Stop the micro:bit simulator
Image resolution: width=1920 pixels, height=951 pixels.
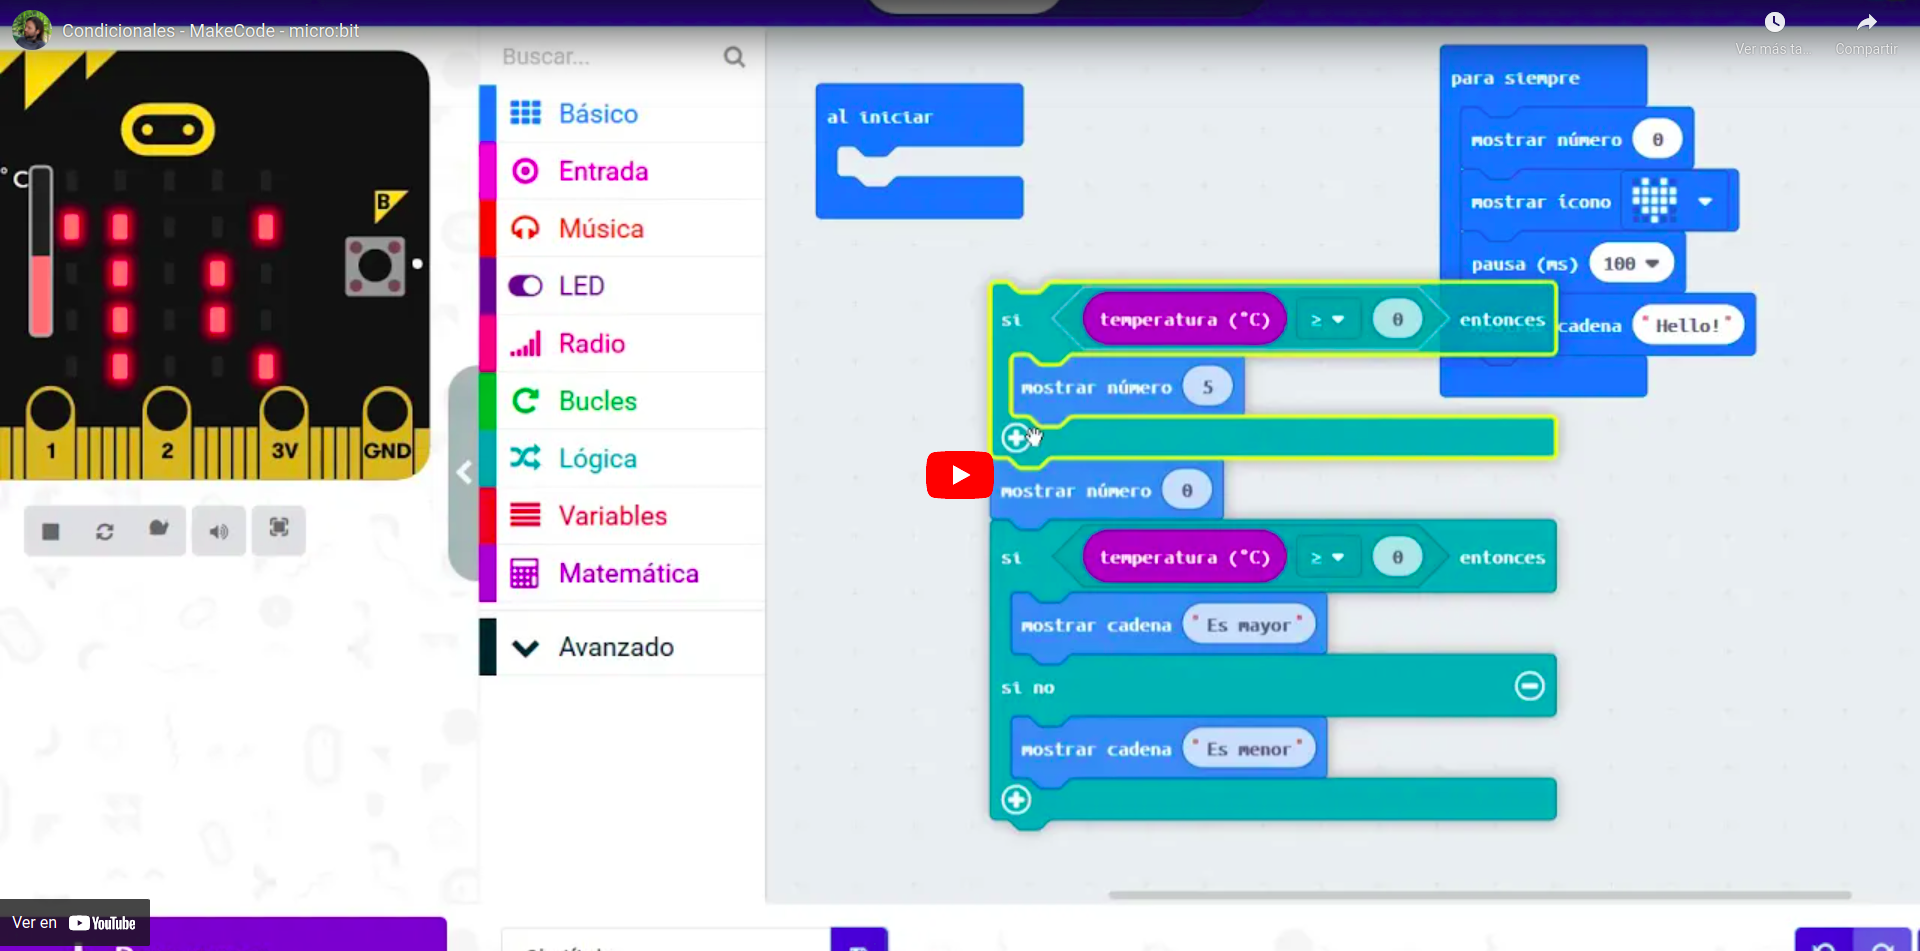click(50, 530)
